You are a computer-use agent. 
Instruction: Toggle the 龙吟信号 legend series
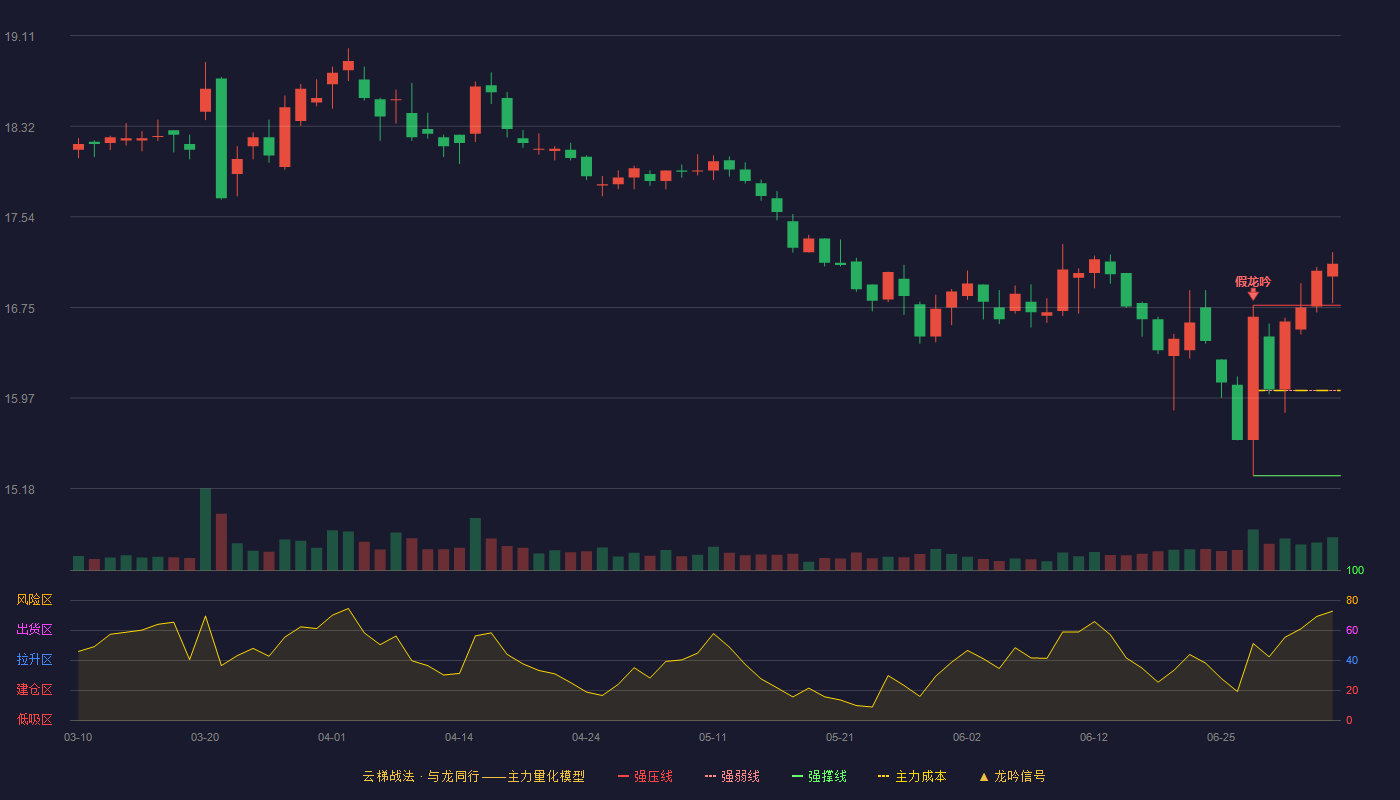coord(1011,776)
